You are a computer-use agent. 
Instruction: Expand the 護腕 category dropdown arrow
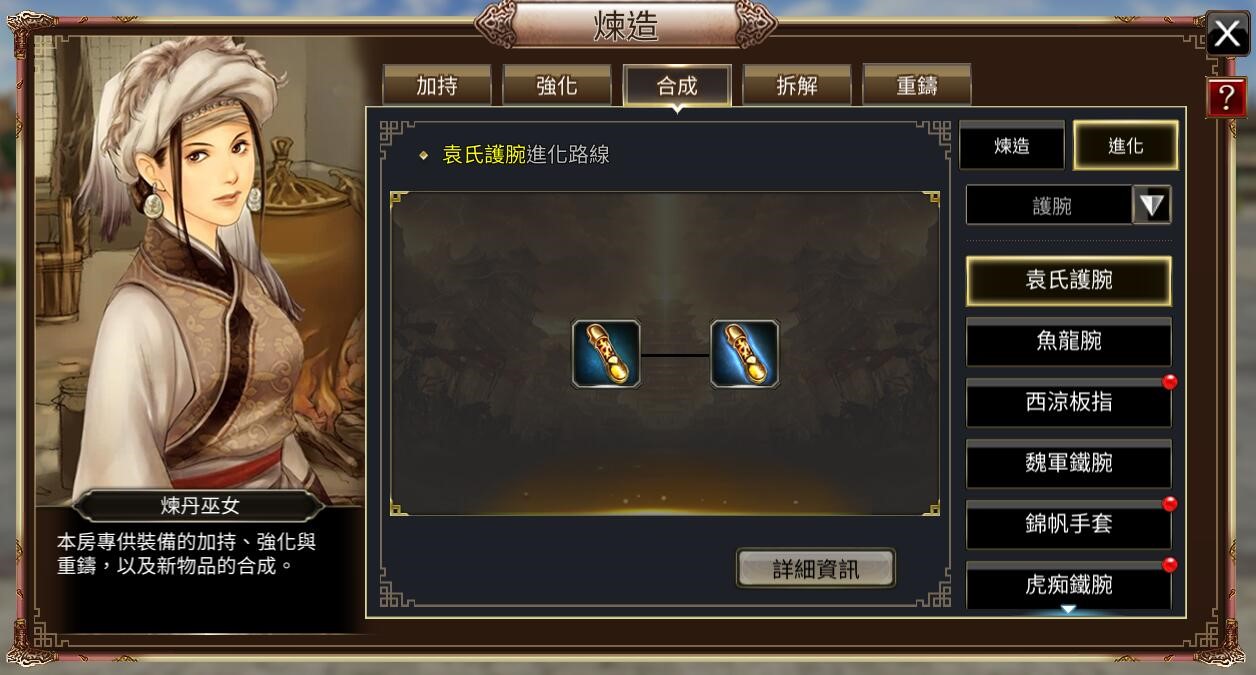pyautogui.click(x=1152, y=206)
